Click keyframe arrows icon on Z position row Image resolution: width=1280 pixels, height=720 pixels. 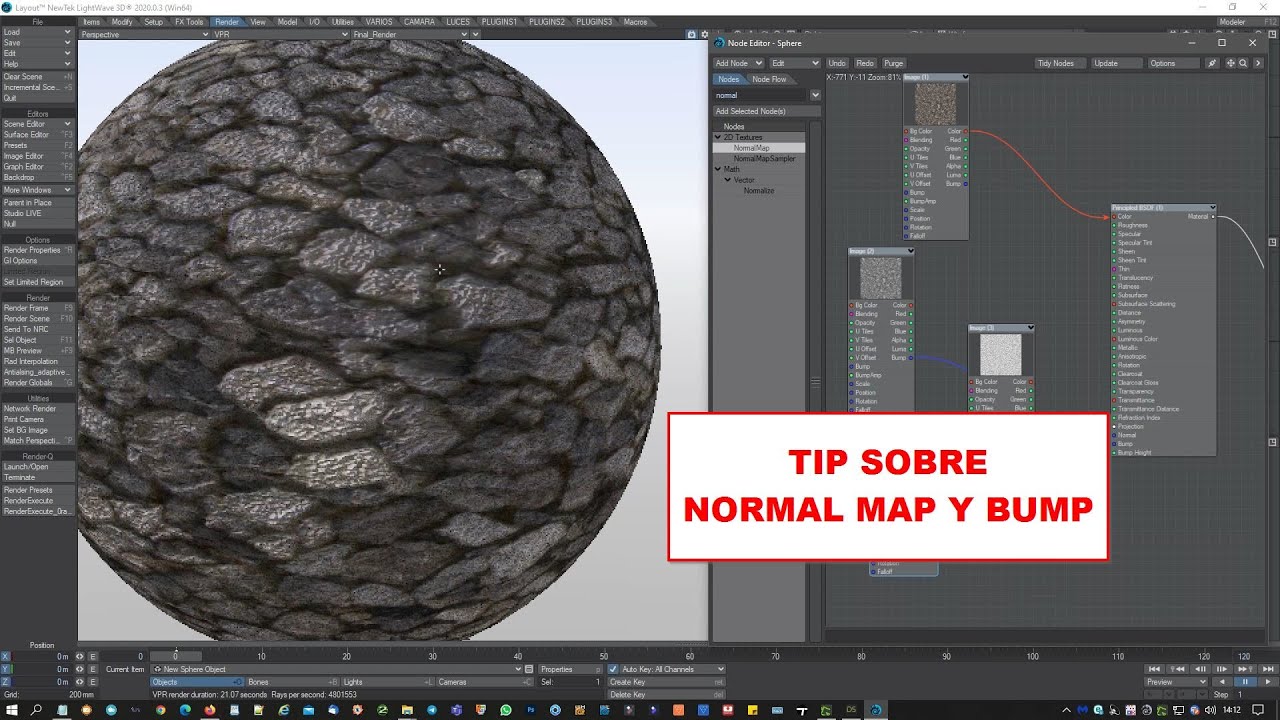point(80,682)
